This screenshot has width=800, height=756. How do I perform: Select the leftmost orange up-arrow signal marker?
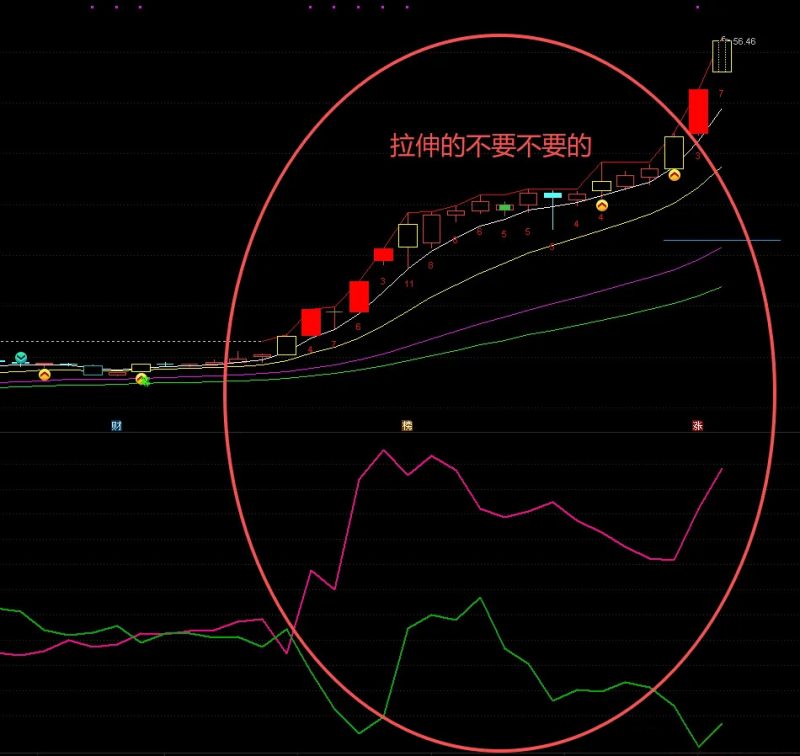44,375
